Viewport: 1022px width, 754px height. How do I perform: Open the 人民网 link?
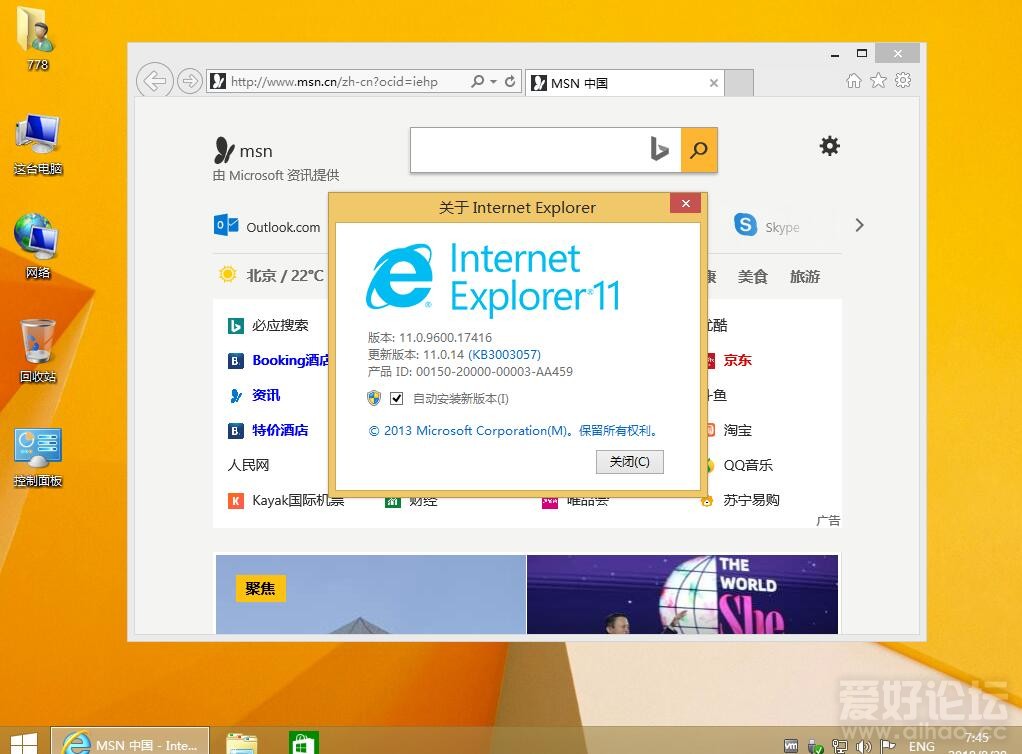click(248, 465)
